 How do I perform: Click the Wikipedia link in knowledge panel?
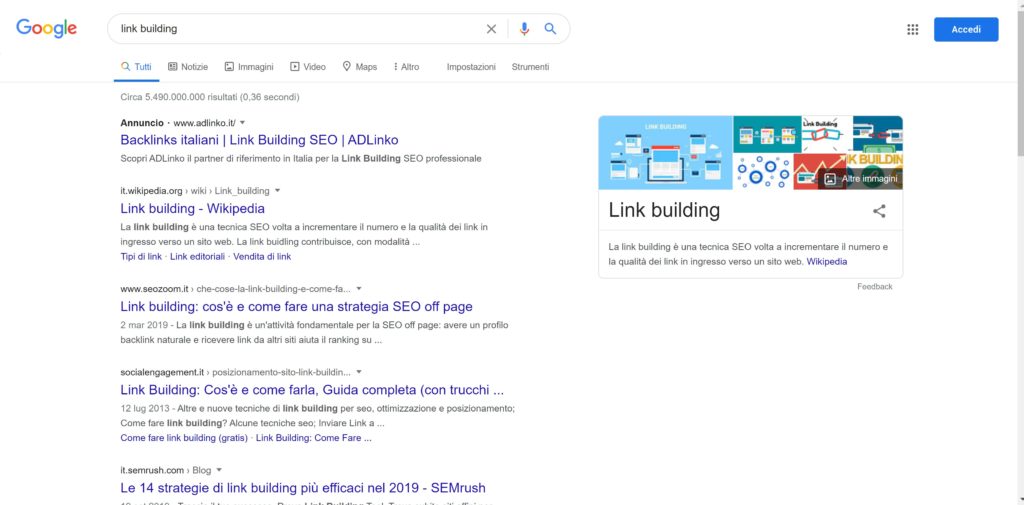coord(827,261)
